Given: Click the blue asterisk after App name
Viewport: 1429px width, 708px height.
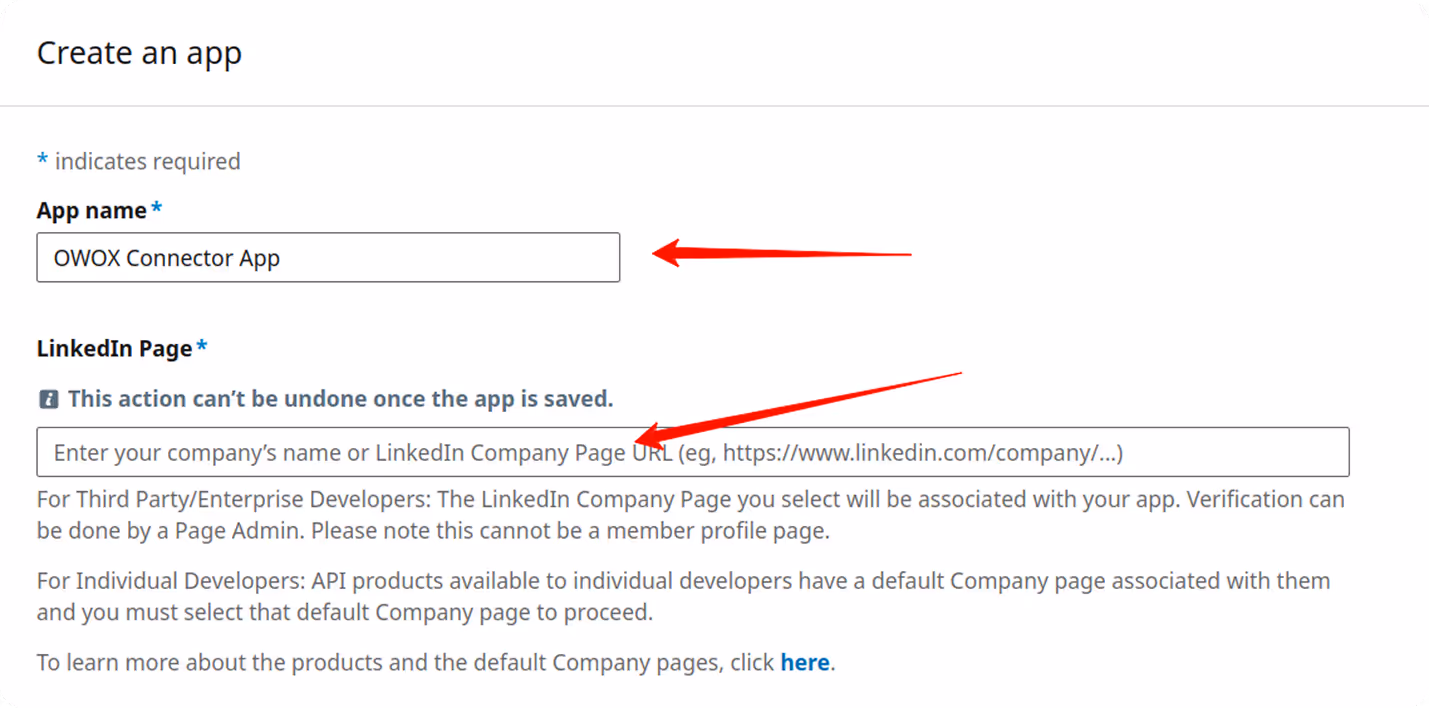Looking at the screenshot, I should click(x=155, y=206).
